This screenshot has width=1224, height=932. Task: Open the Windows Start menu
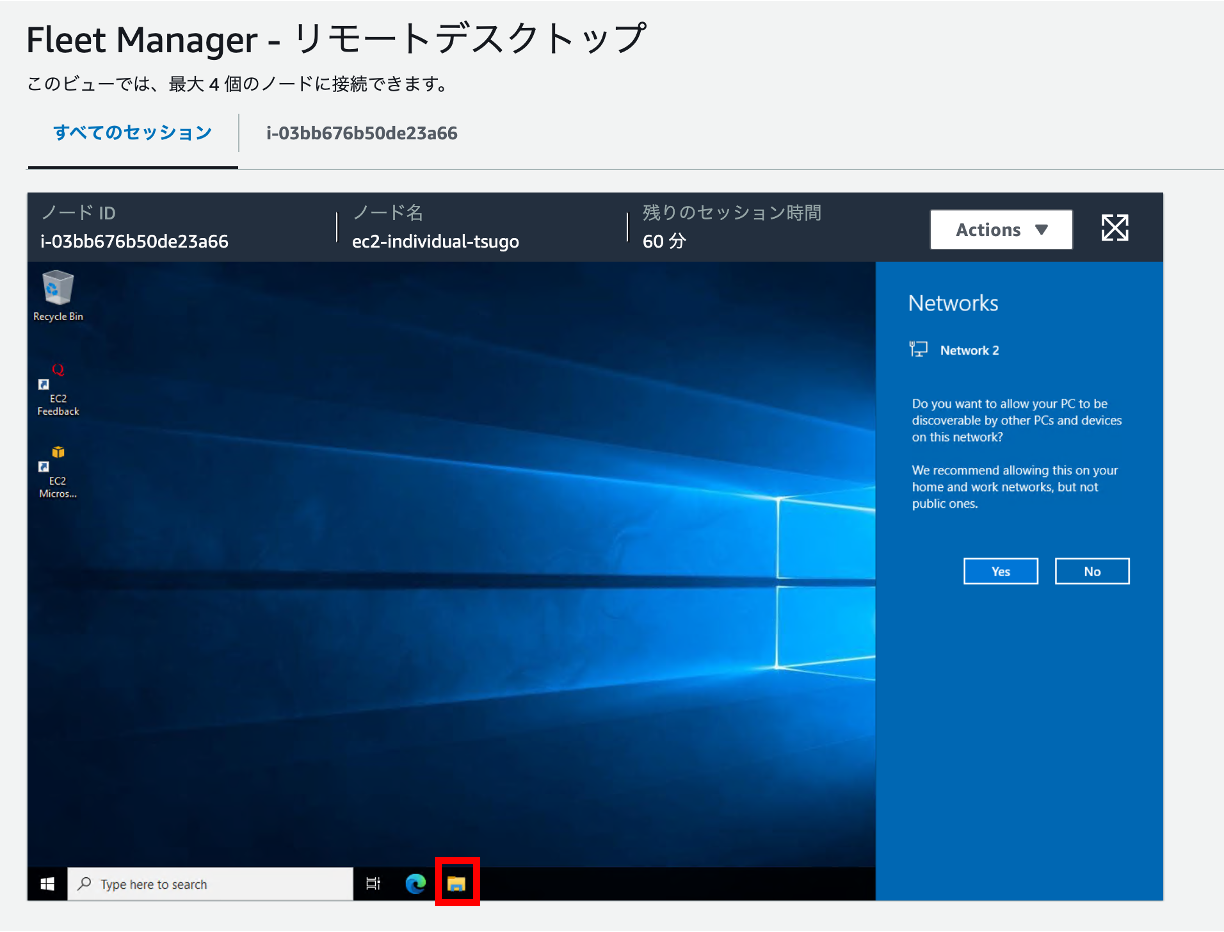pyautogui.click(x=47, y=884)
